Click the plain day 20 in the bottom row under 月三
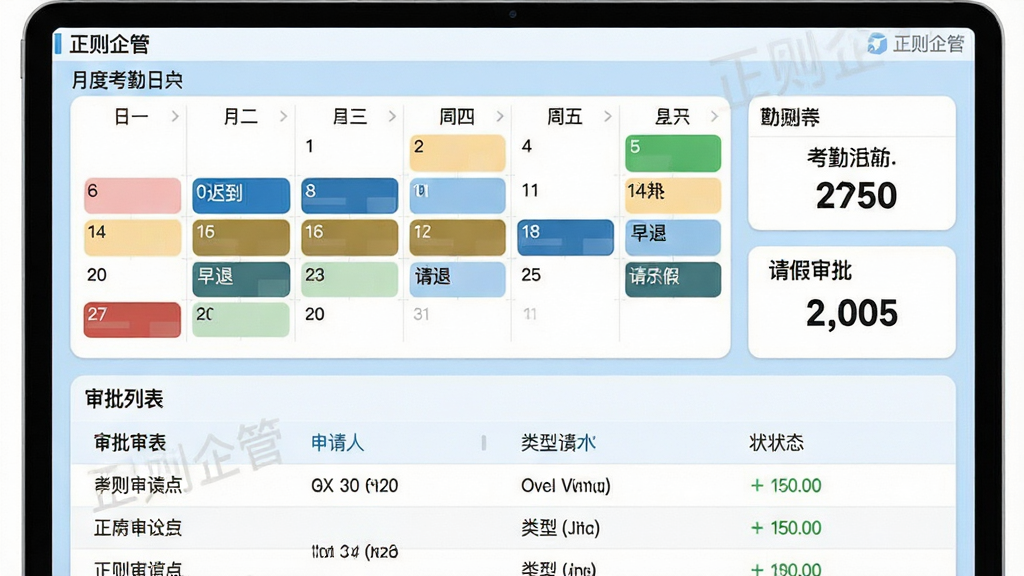This screenshot has height=576, width=1024. coord(315,314)
